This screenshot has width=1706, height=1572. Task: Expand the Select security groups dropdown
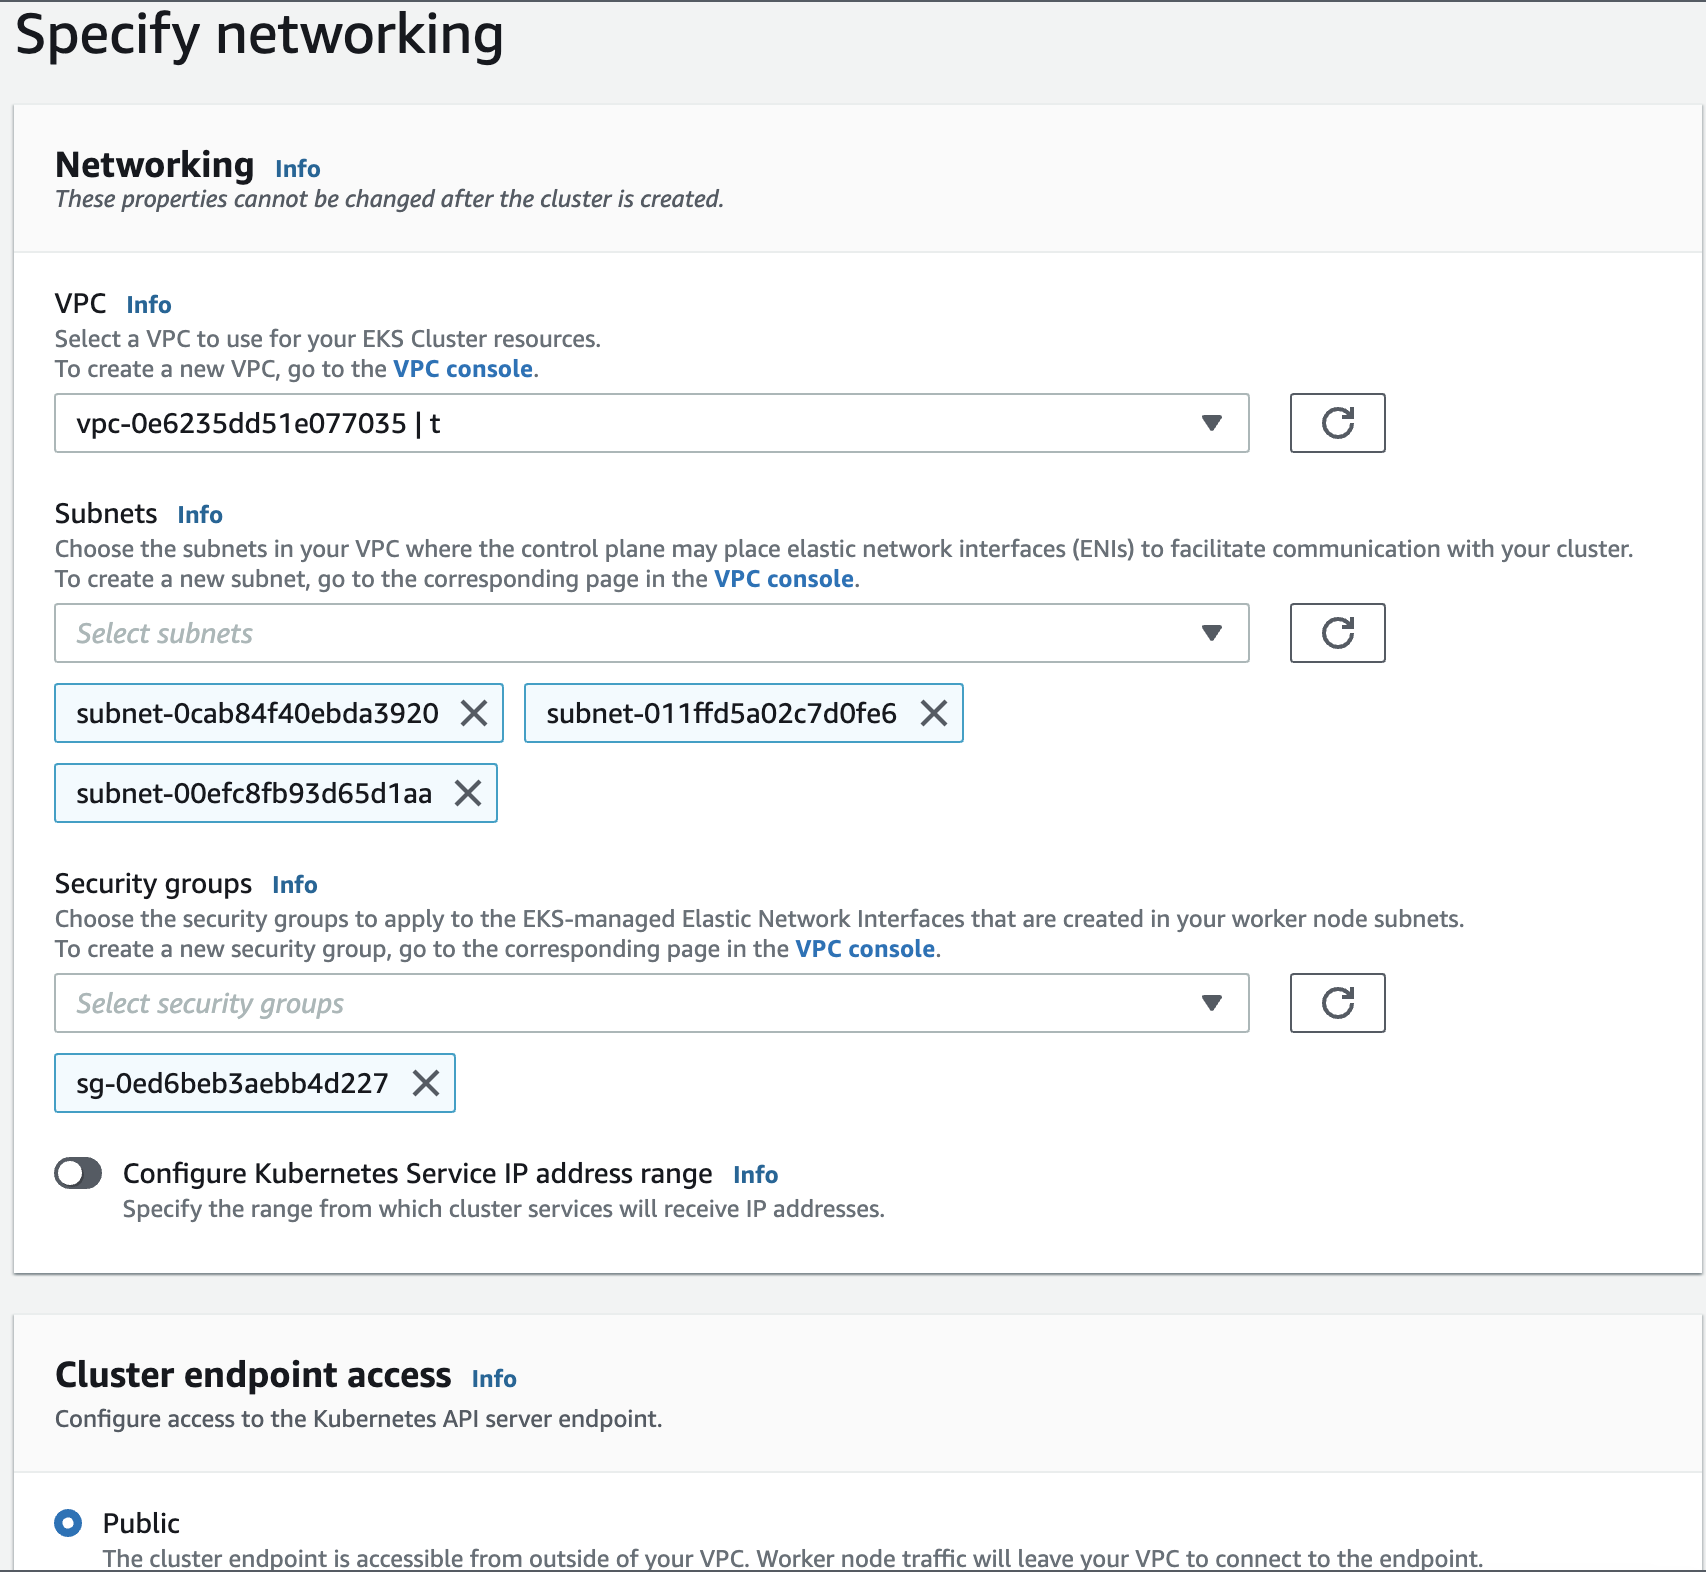click(651, 1003)
